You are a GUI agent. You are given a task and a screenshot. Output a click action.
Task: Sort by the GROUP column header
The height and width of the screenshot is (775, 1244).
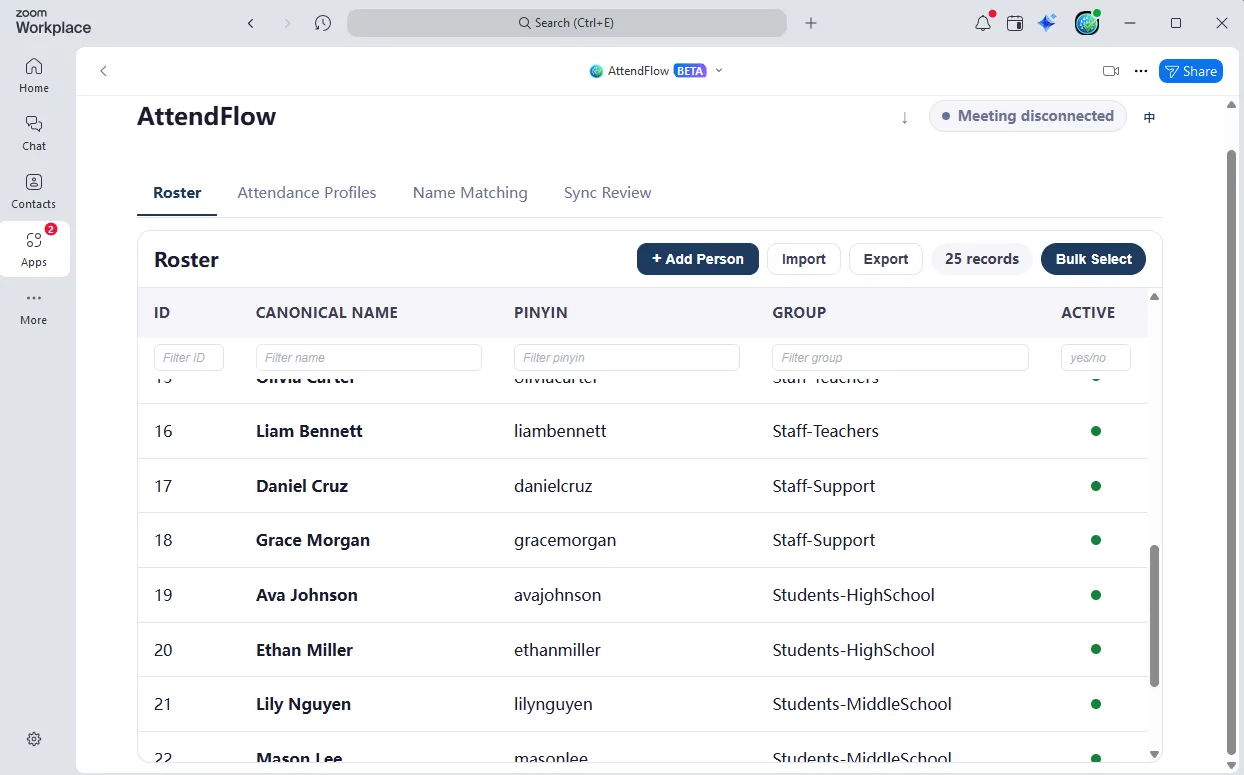click(x=799, y=313)
